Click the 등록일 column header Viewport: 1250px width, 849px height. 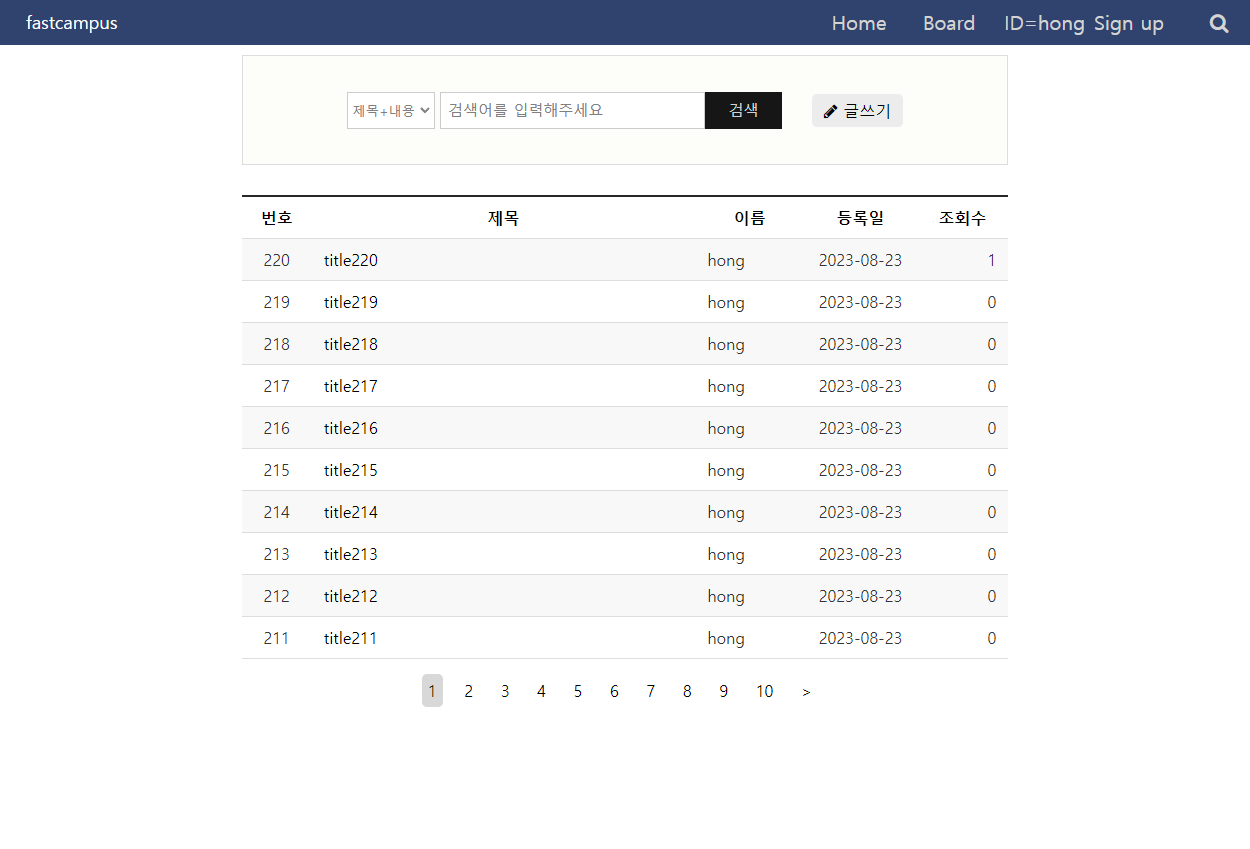(x=860, y=218)
